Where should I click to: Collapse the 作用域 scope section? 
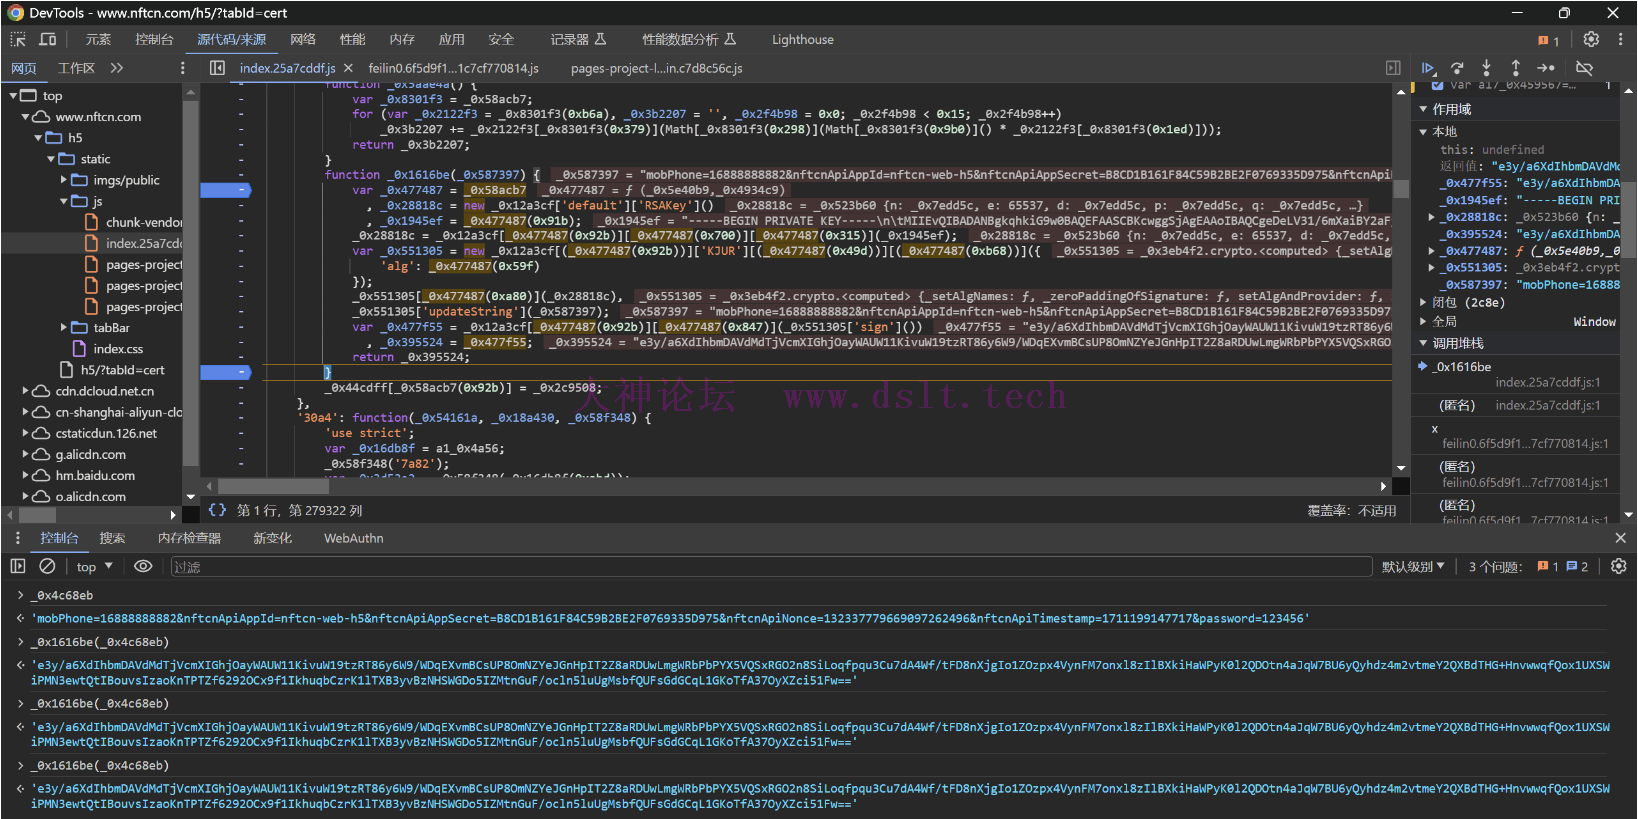[x=1424, y=109]
